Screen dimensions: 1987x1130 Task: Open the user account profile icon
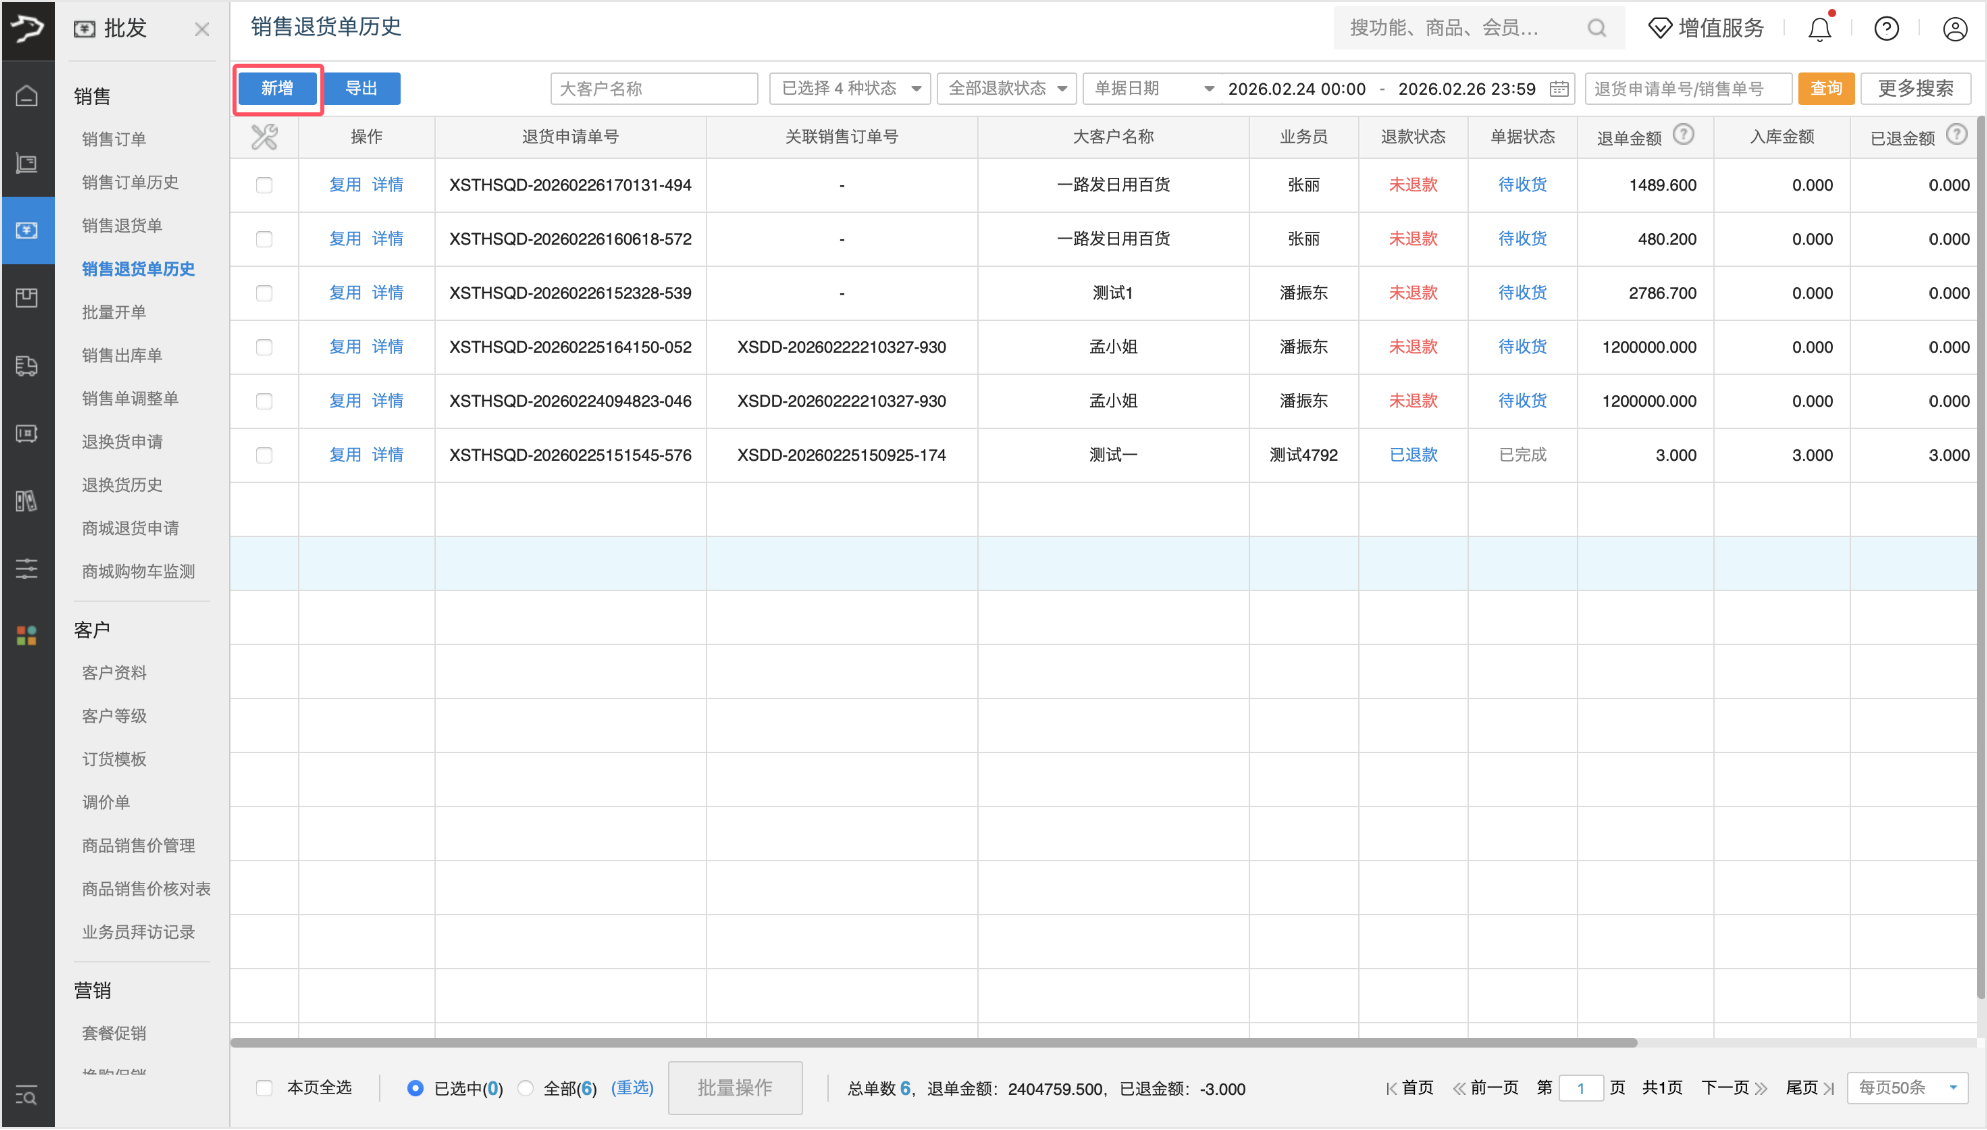(x=1954, y=29)
